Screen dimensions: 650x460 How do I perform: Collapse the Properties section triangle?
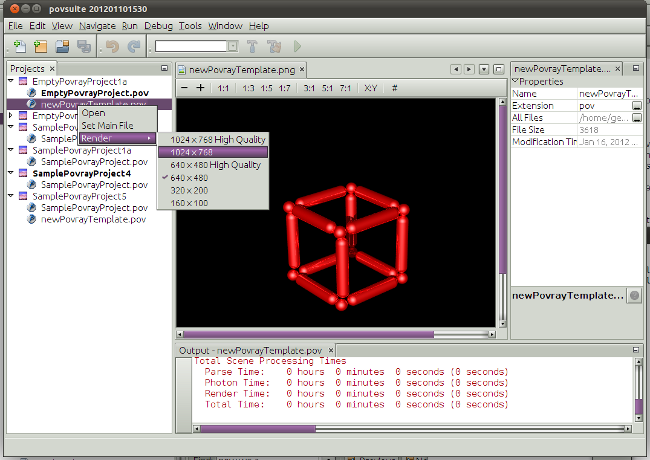(515, 81)
